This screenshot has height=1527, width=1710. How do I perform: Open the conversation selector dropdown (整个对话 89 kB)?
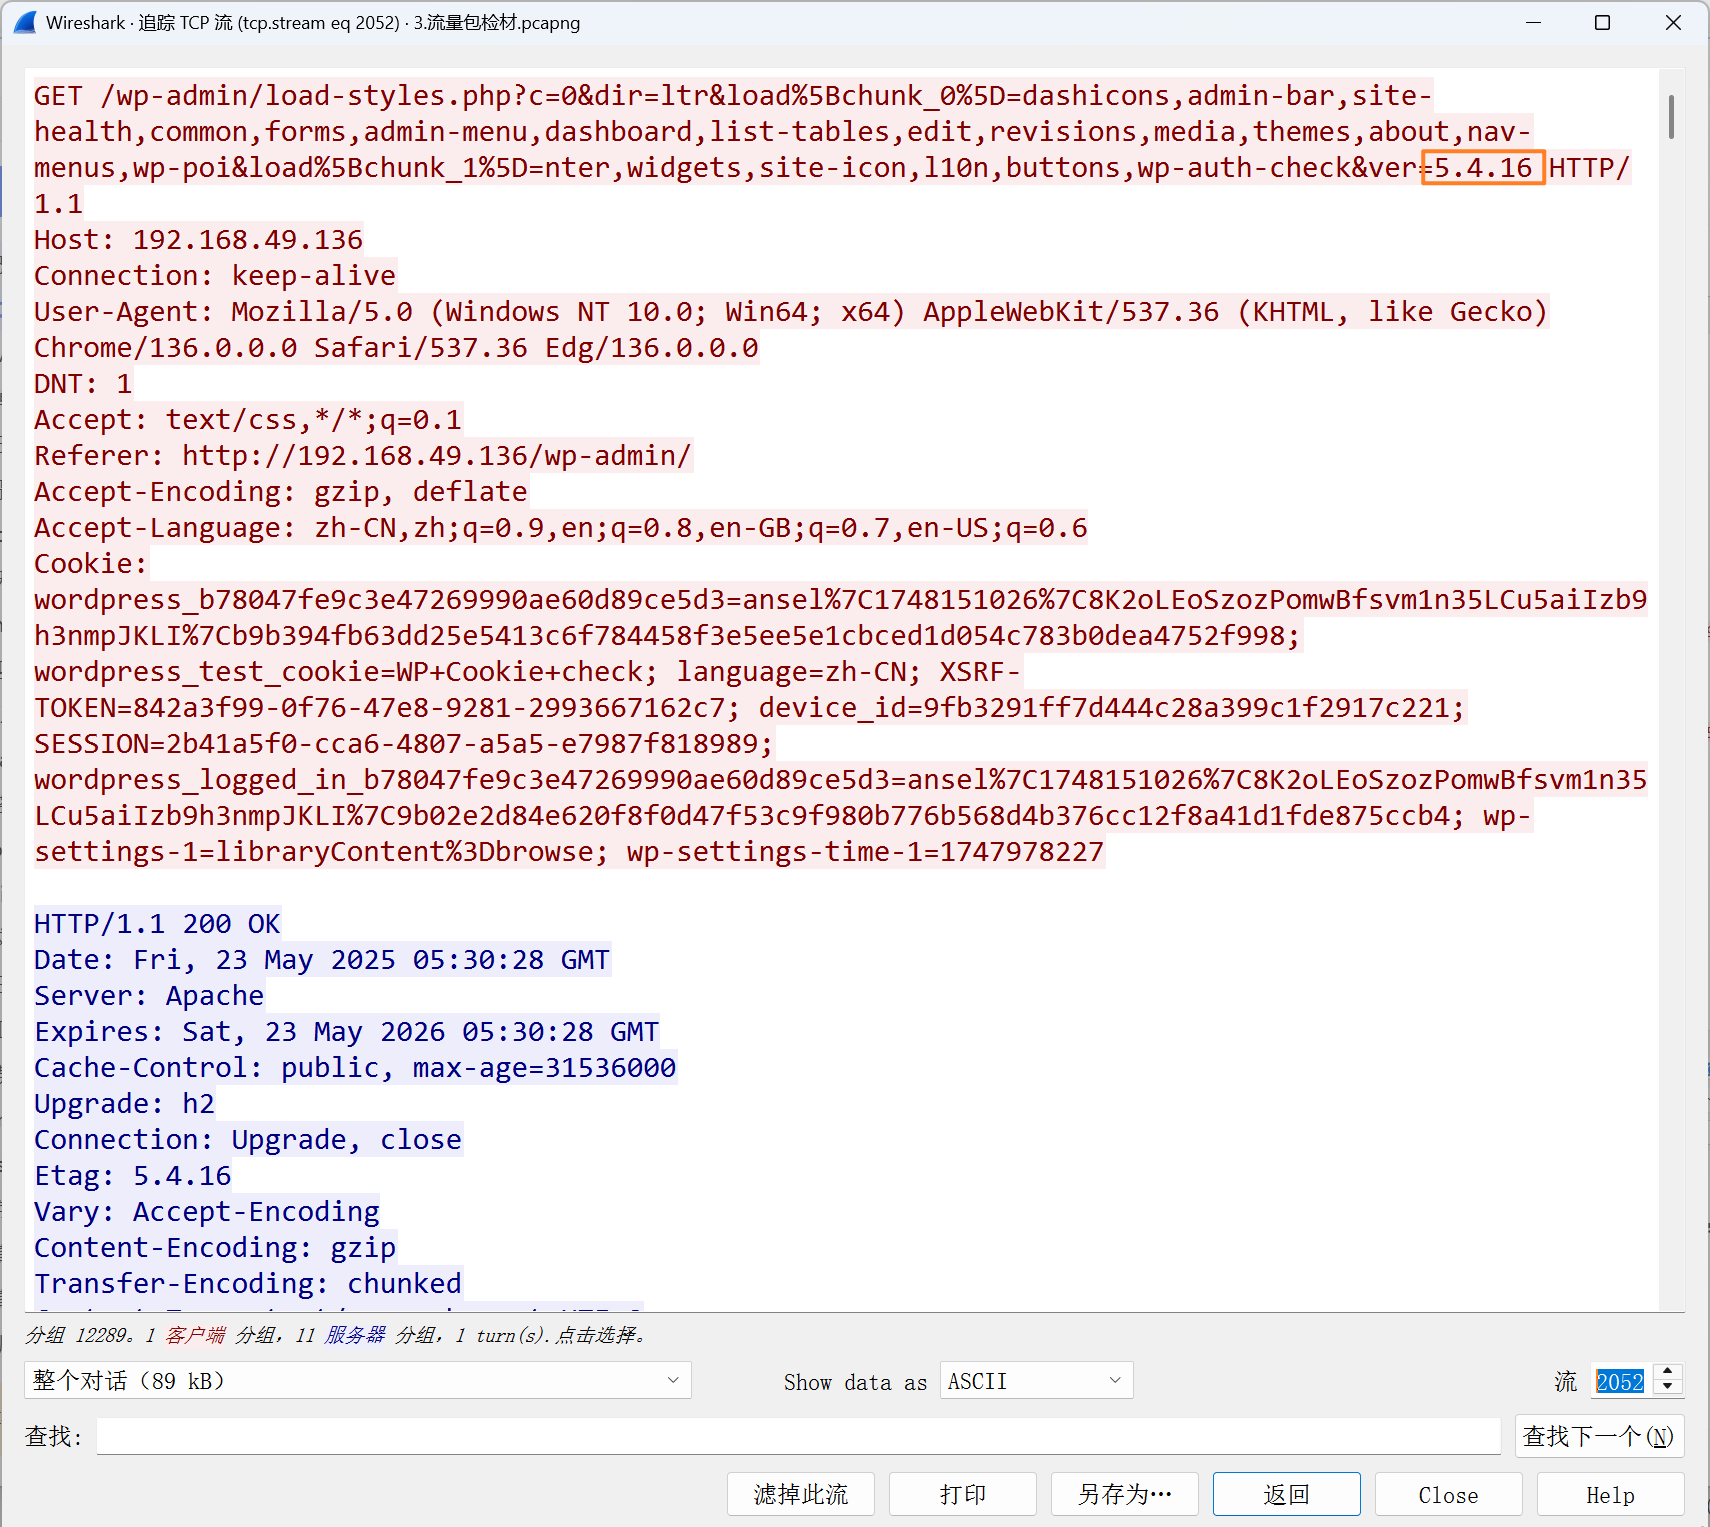pyautogui.click(x=358, y=1380)
